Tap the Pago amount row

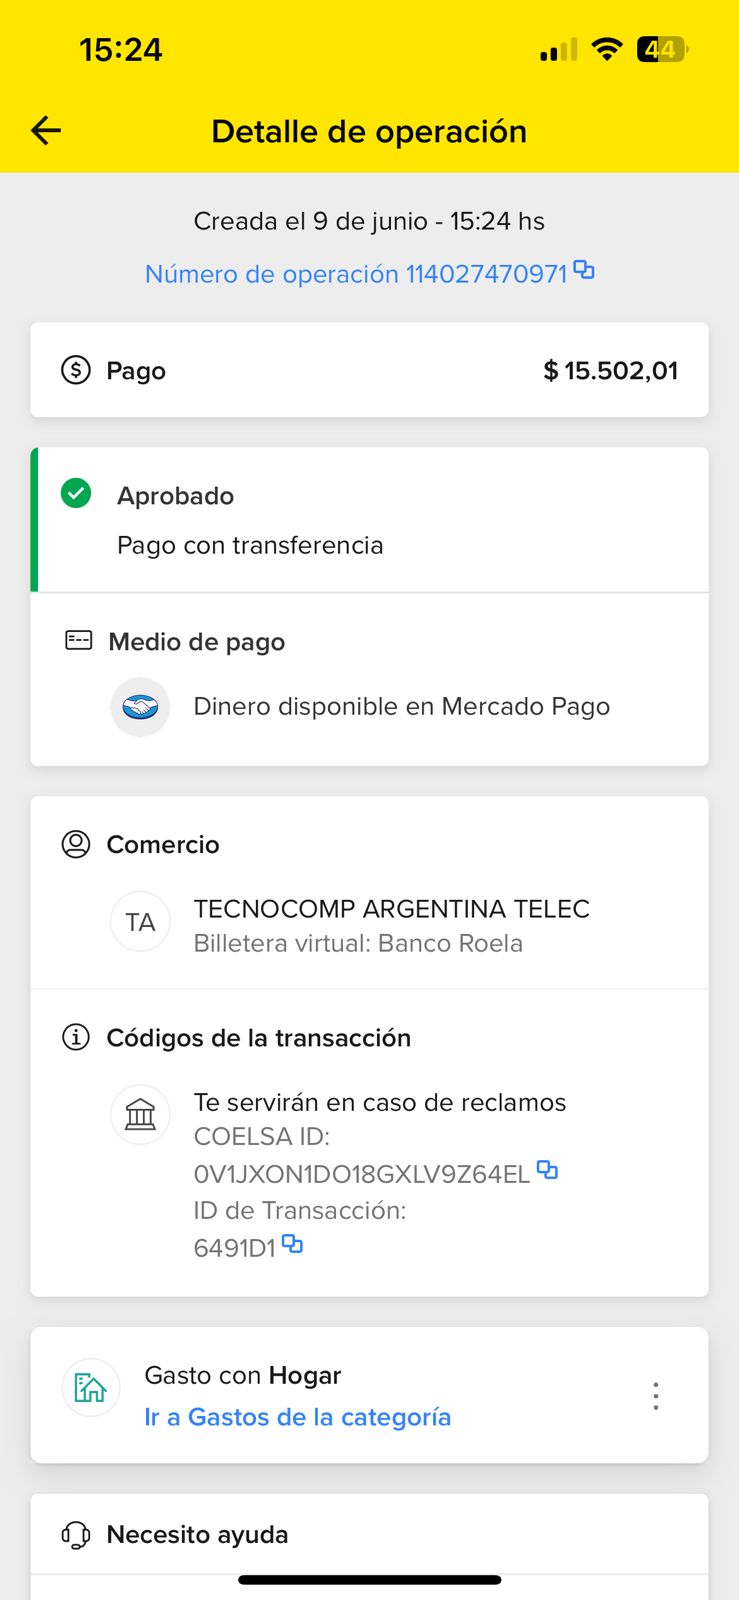[x=369, y=370]
